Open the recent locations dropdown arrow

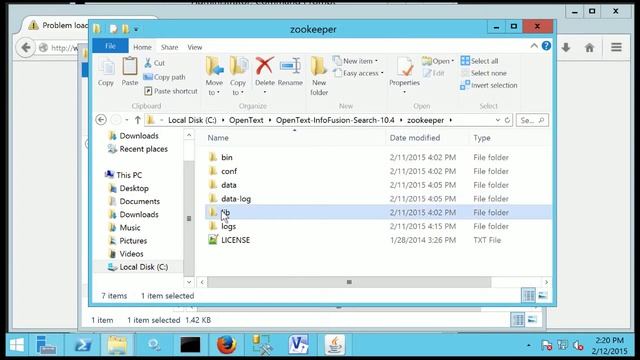(x=127, y=120)
